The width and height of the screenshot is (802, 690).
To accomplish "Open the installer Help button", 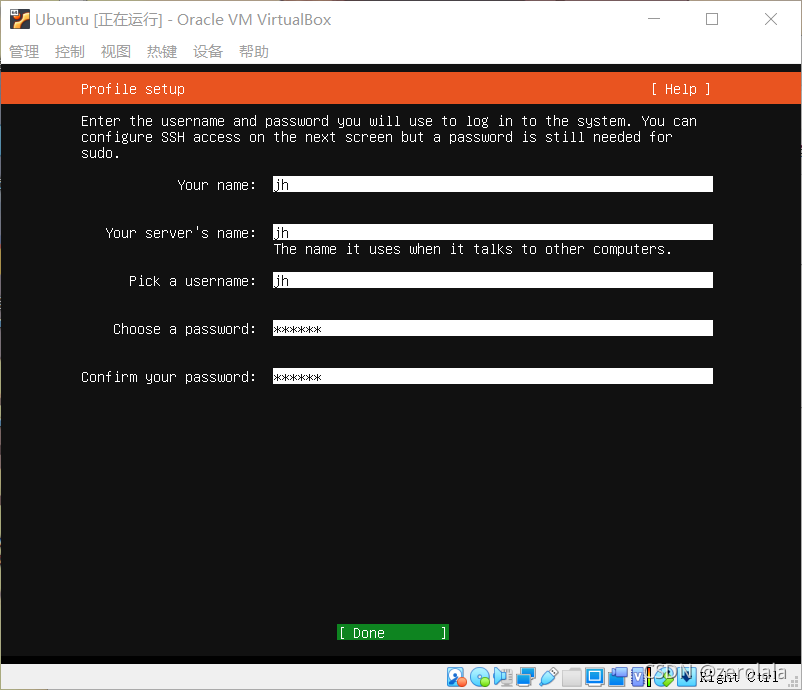I will click(681, 90).
